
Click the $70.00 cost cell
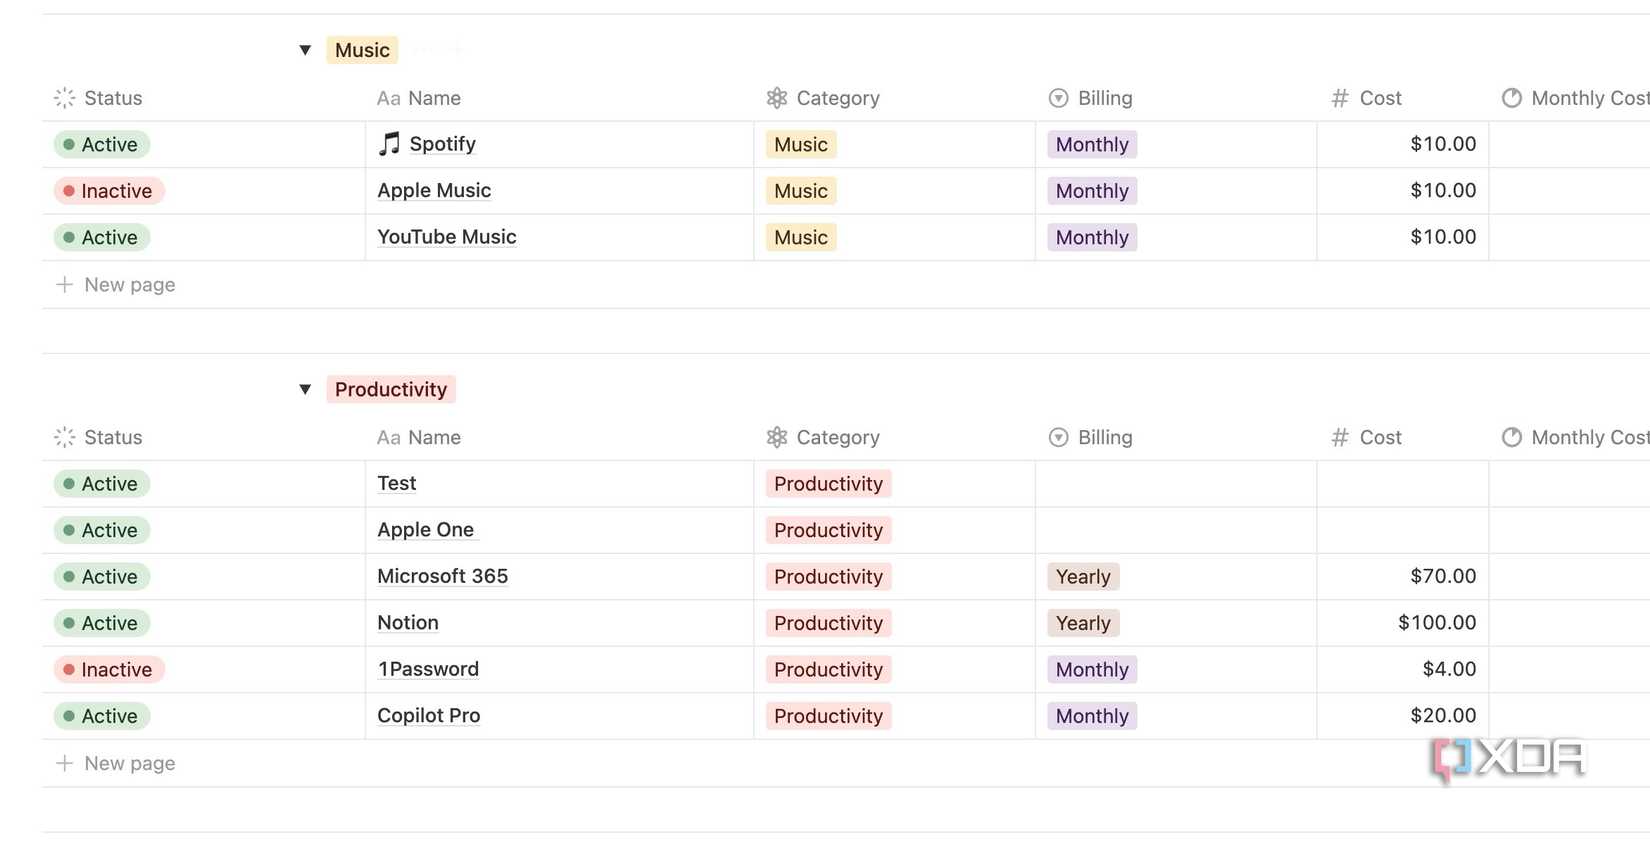click(x=1403, y=576)
